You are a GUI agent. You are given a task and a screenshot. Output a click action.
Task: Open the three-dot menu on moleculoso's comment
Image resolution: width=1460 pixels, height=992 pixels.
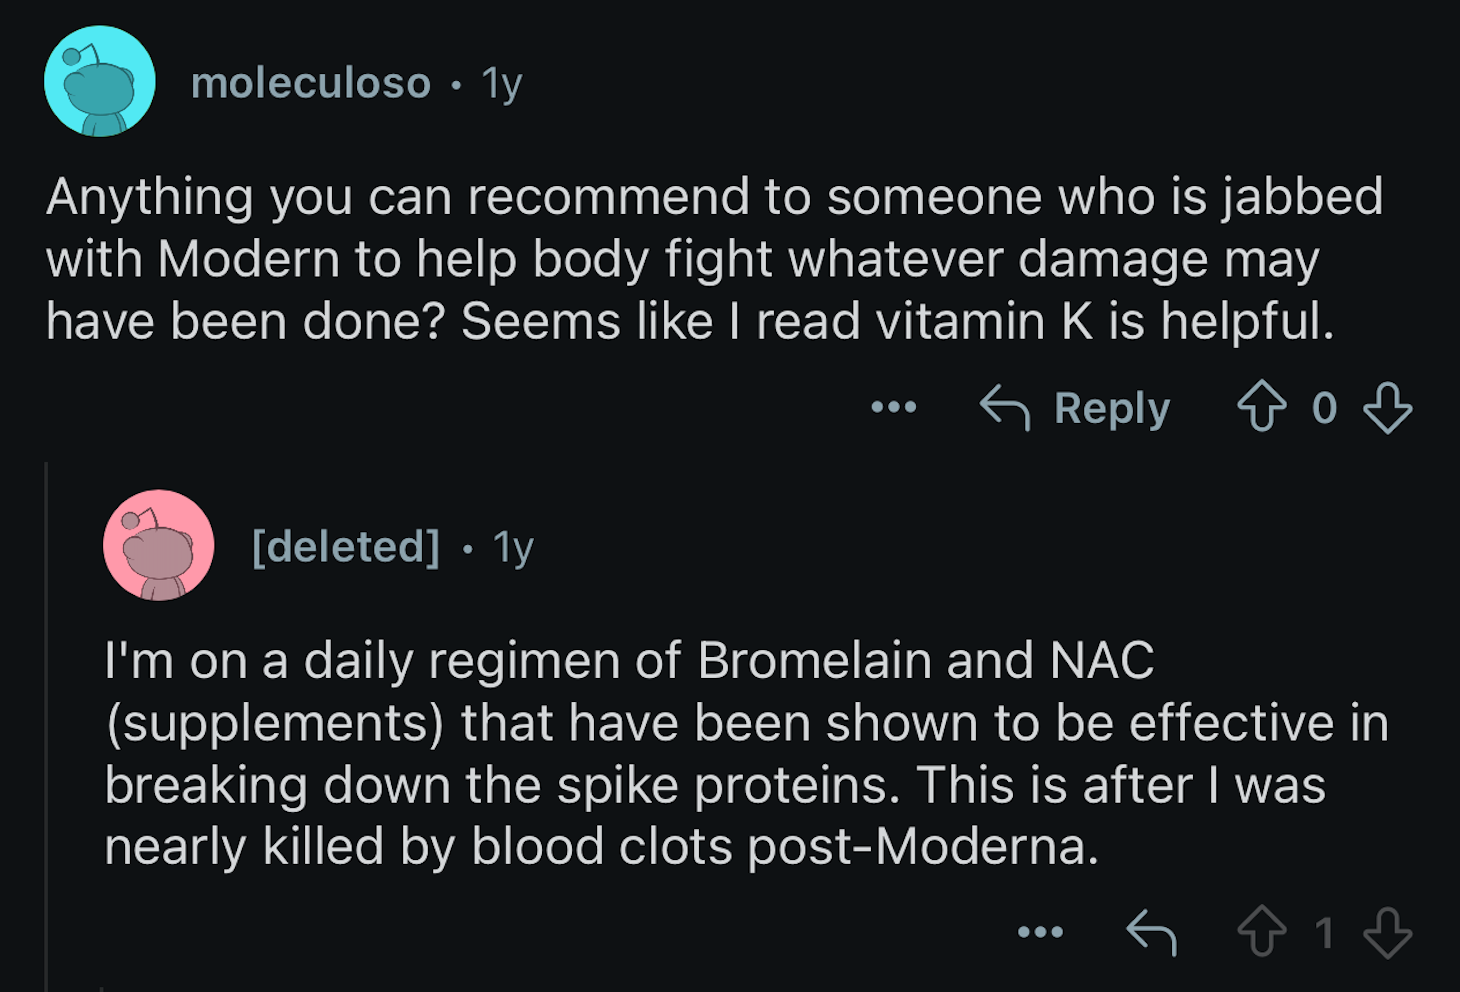point(893,407)
